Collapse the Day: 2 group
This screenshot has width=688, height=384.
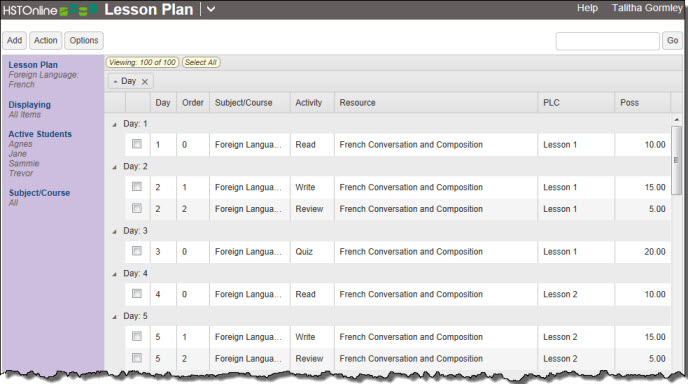tap(115, 167)
